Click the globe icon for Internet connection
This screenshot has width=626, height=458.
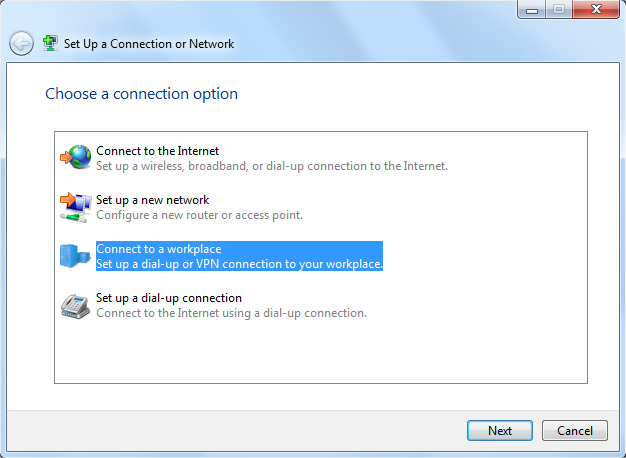[x=76, y=157]
